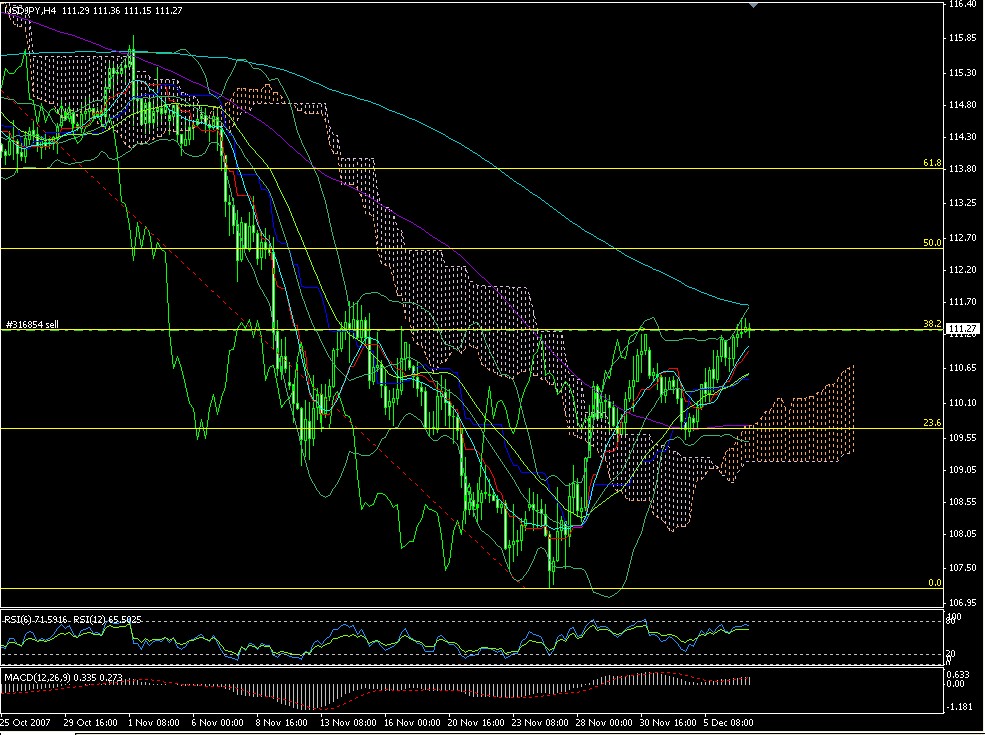This screenshot has height=735, width=985.
Task: Select the #316854 sell order label
Action: [x=33, y=324]
